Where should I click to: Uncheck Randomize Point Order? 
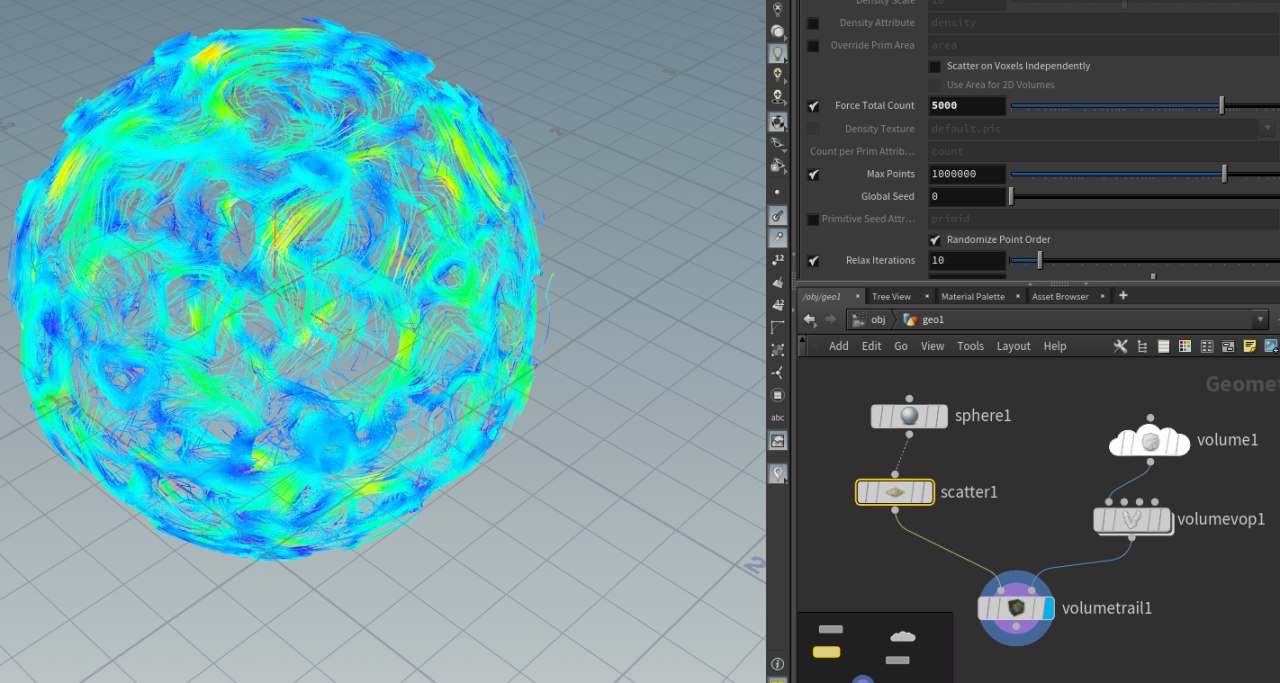pos(935,240)
